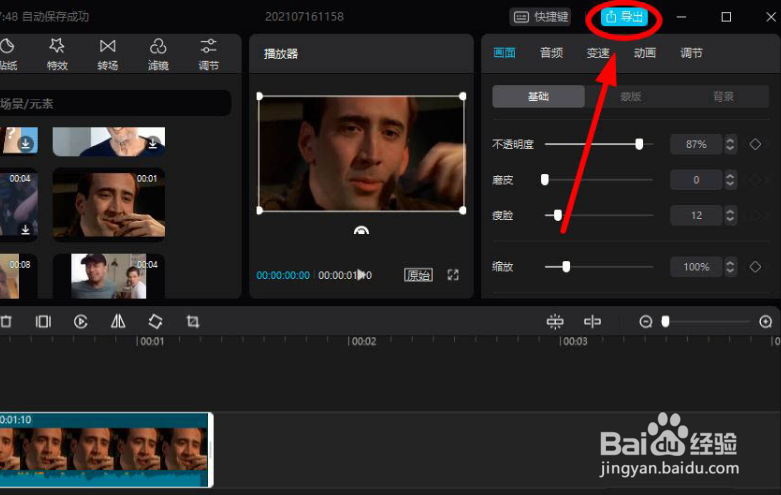Play the video in the player
This screenshot has width=781, height=495.
click(362, 274)
